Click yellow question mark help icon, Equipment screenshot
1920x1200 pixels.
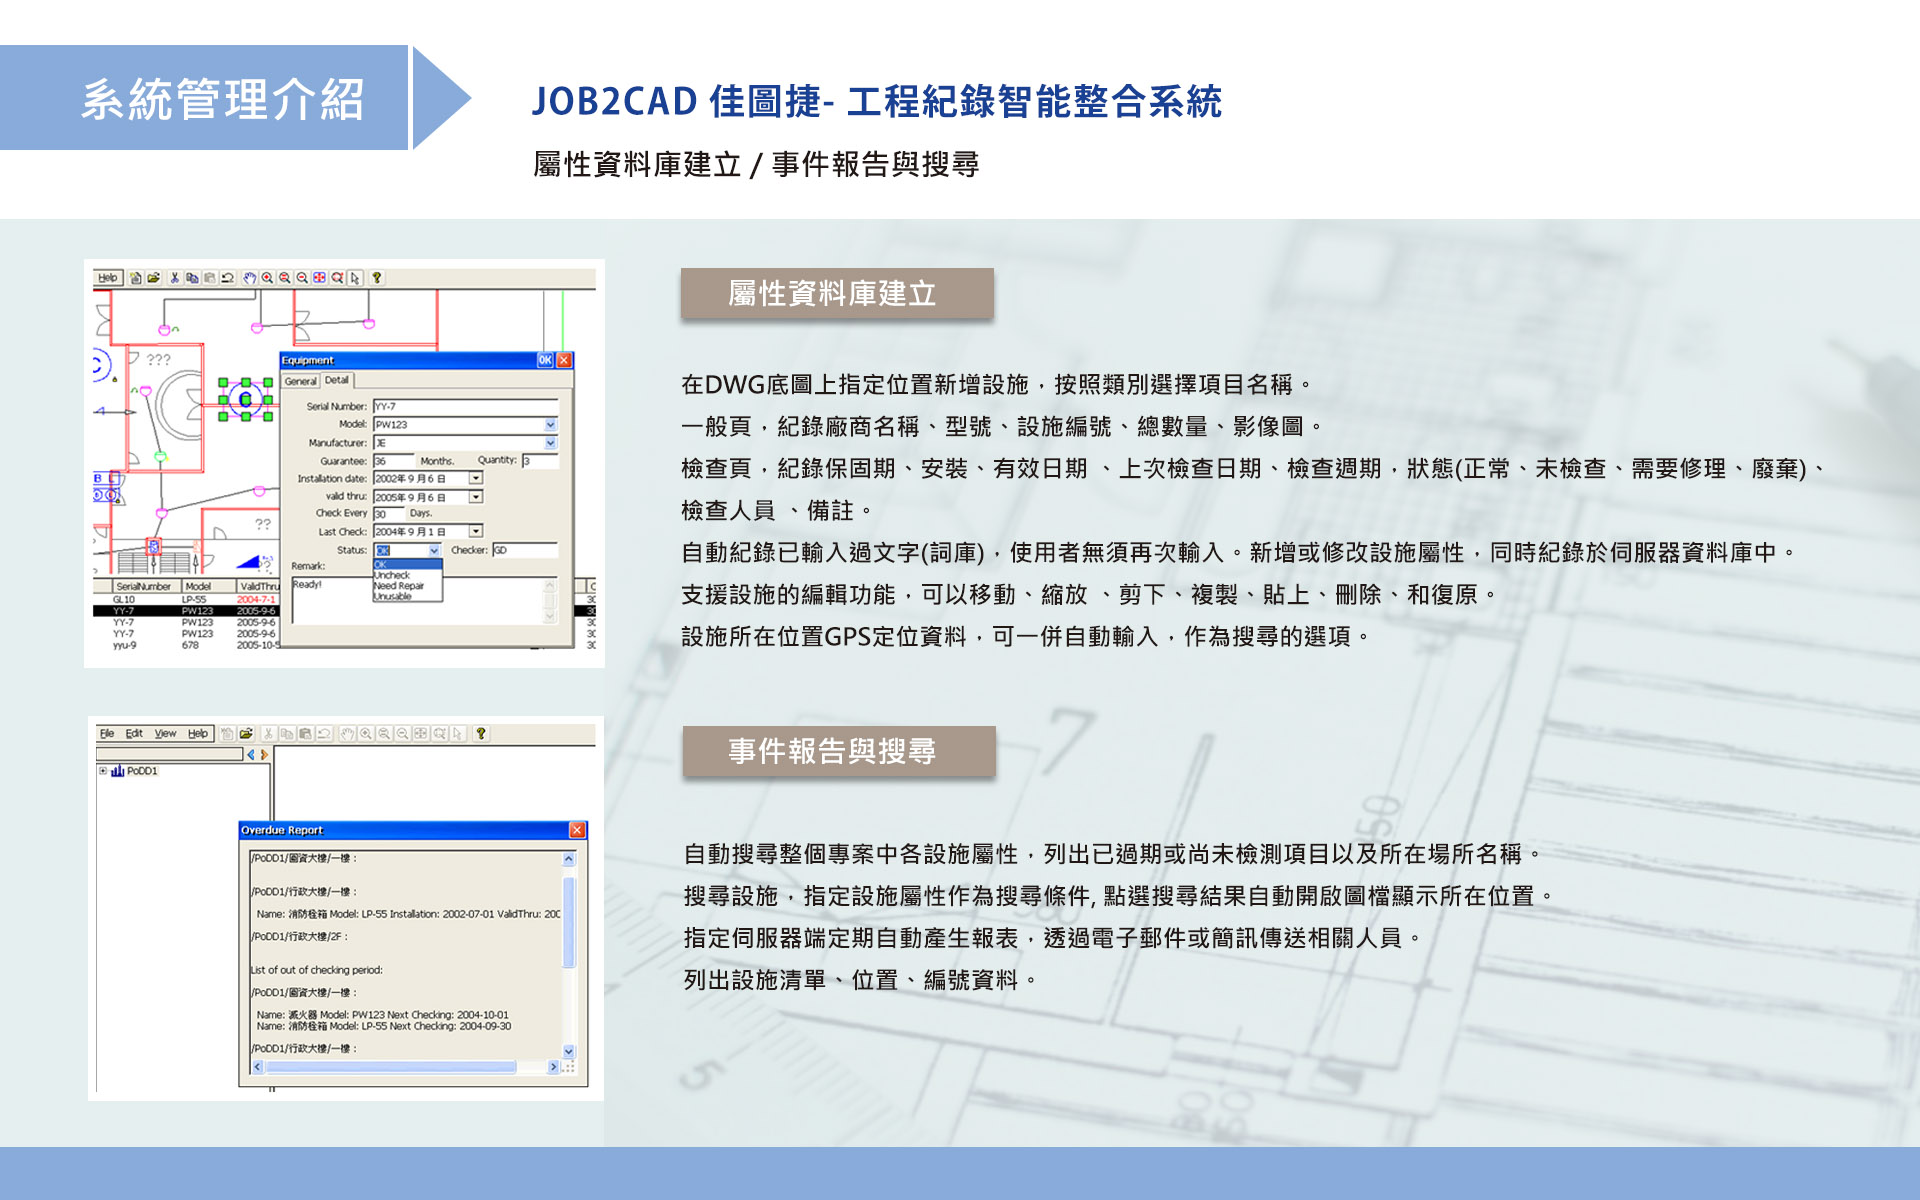pyautogui.click(x=376, y=278)
